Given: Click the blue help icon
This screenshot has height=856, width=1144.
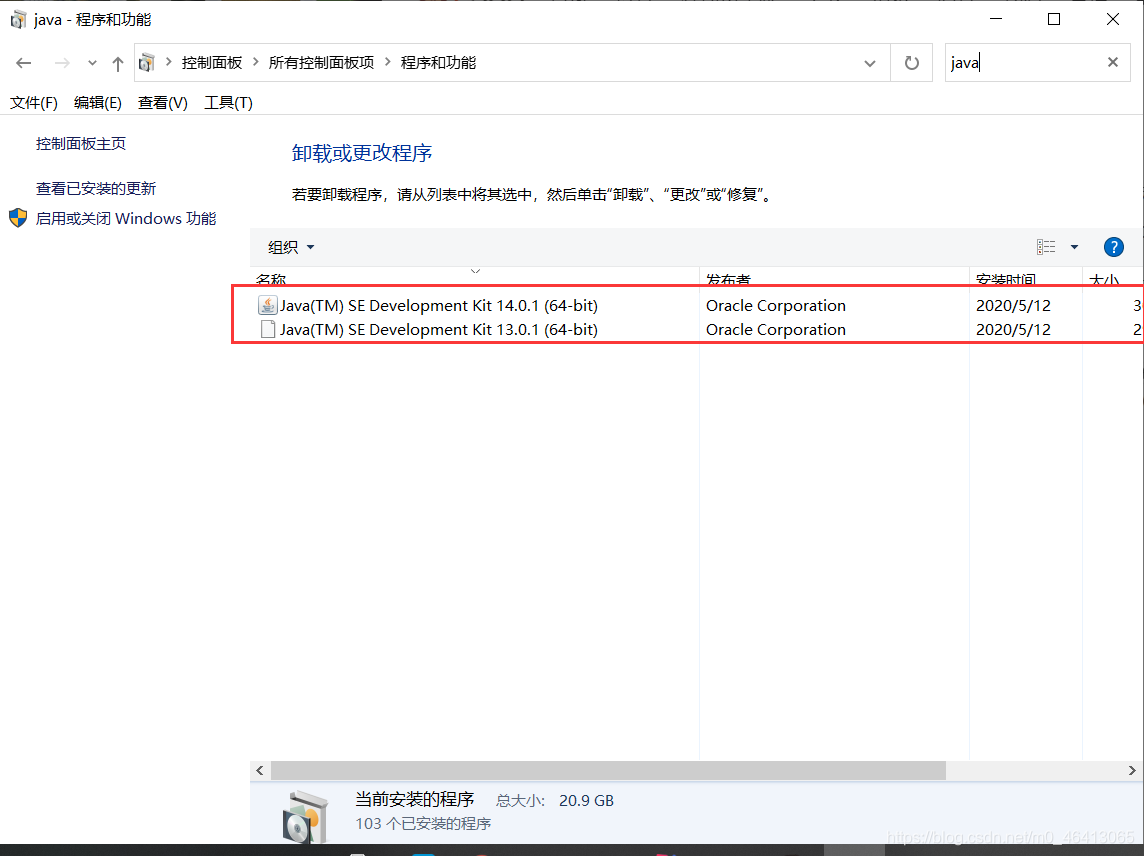Looking at the screenshot, I should point(1113,247).
